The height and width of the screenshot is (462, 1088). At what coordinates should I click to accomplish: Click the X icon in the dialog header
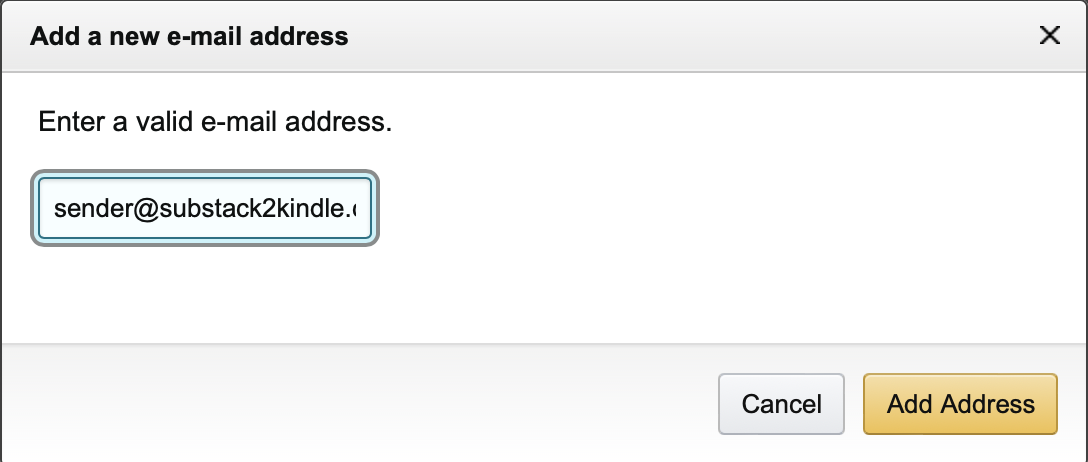tap(1049, 36)
